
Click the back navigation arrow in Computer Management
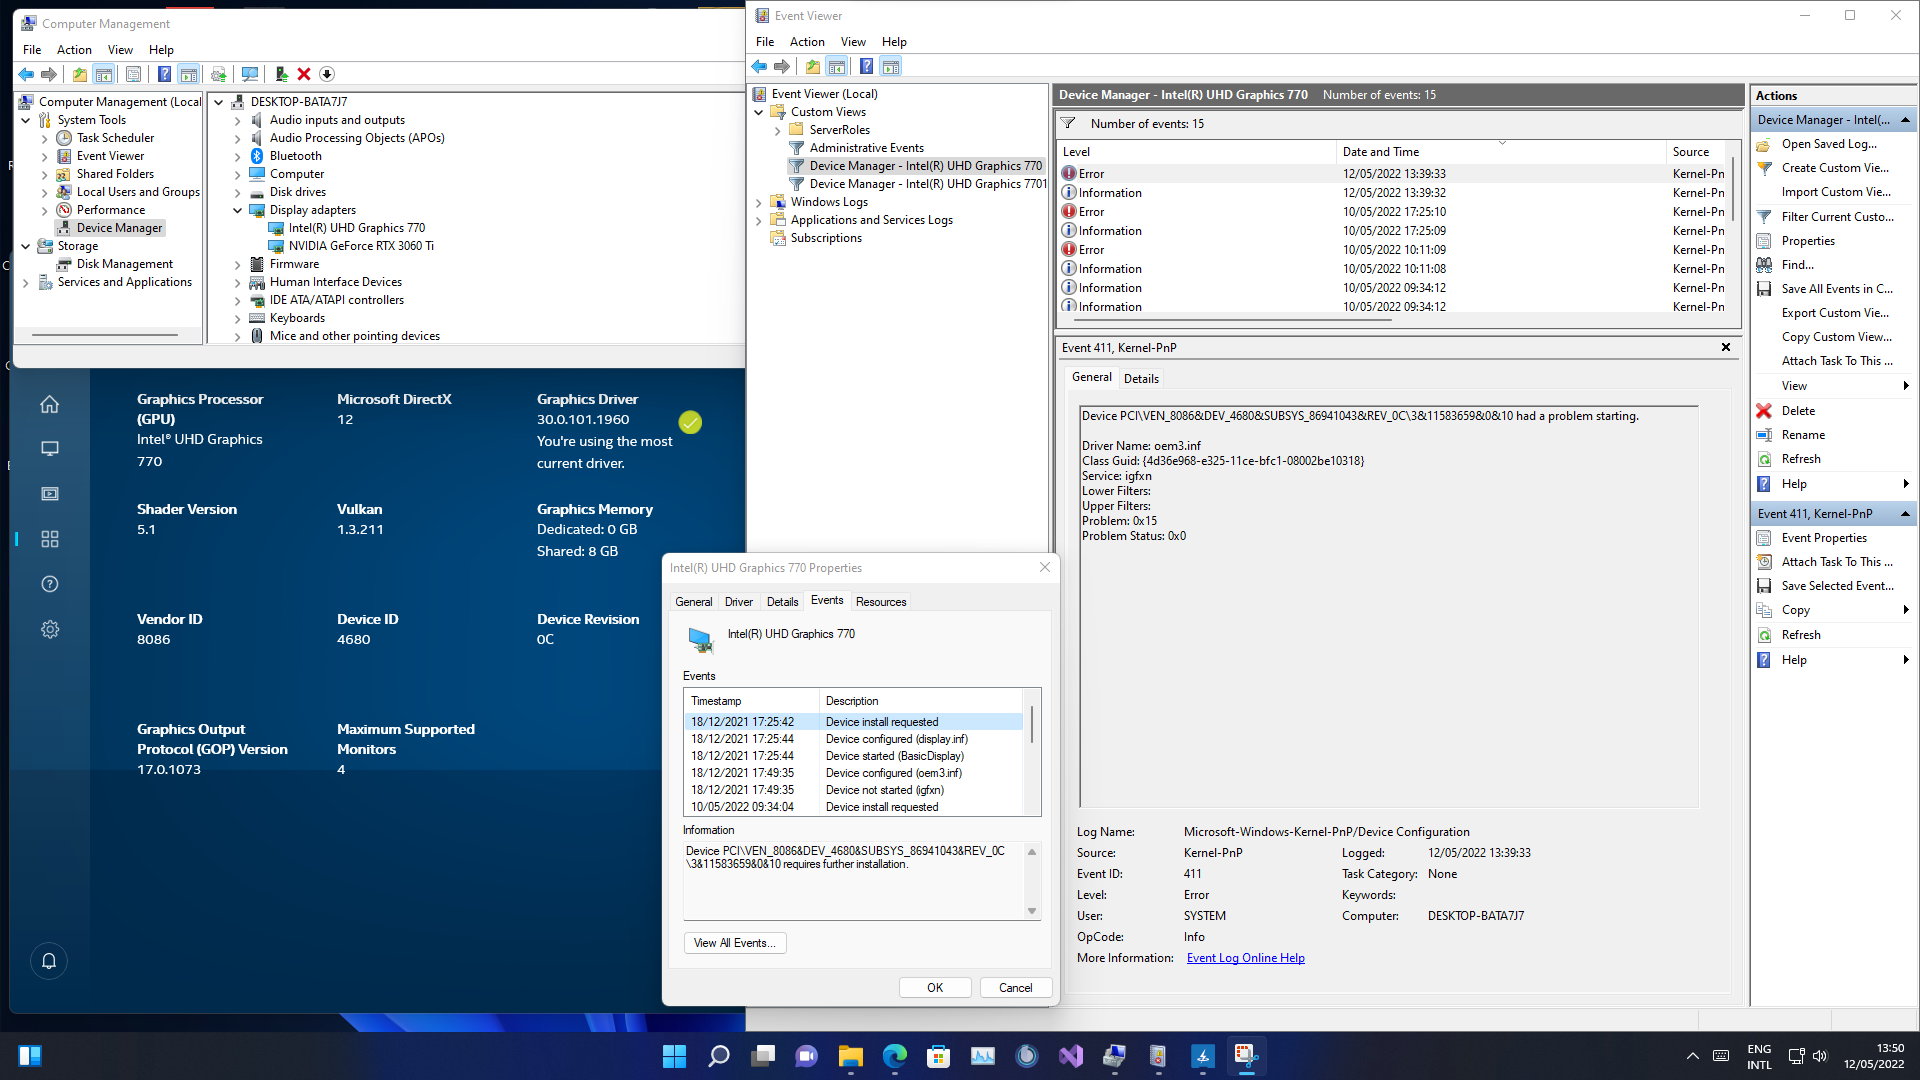(26, 74)
